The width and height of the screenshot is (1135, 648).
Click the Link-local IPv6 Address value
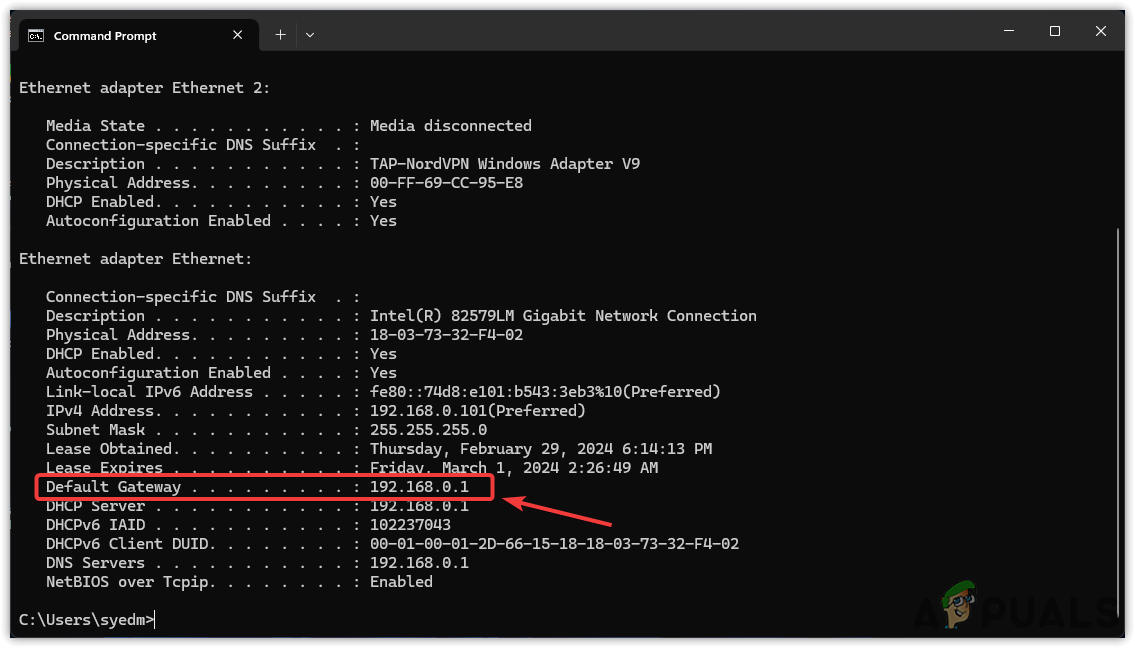[x=545, y=392]
